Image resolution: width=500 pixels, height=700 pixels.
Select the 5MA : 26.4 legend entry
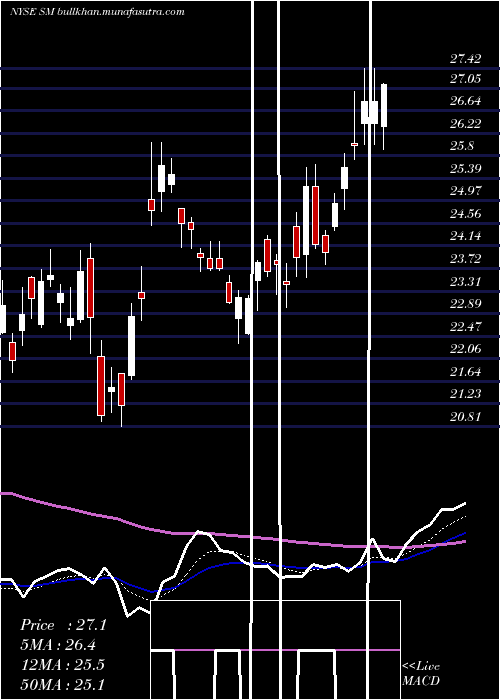(x=58, y=645)
